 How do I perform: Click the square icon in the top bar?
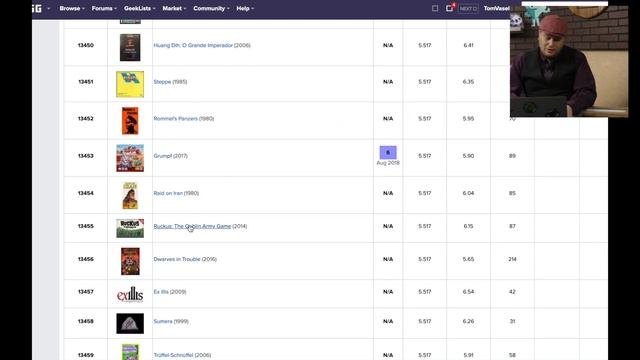click(435, 8)
